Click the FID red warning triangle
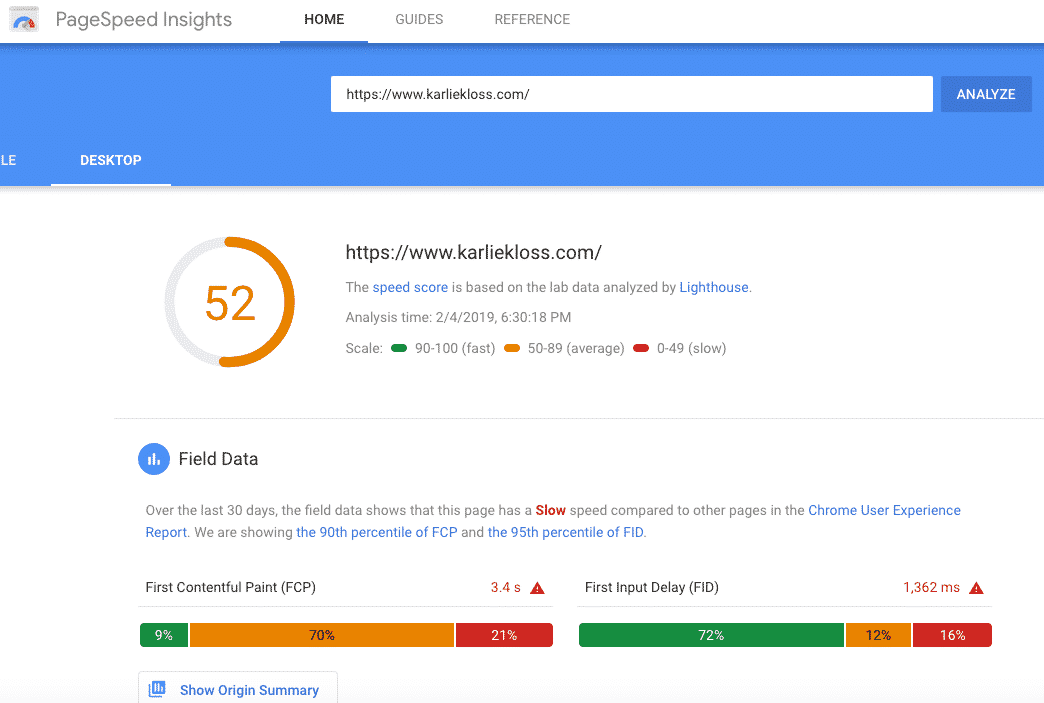The width and height of the screenshot is (1044, 703). tap(976, 588)
